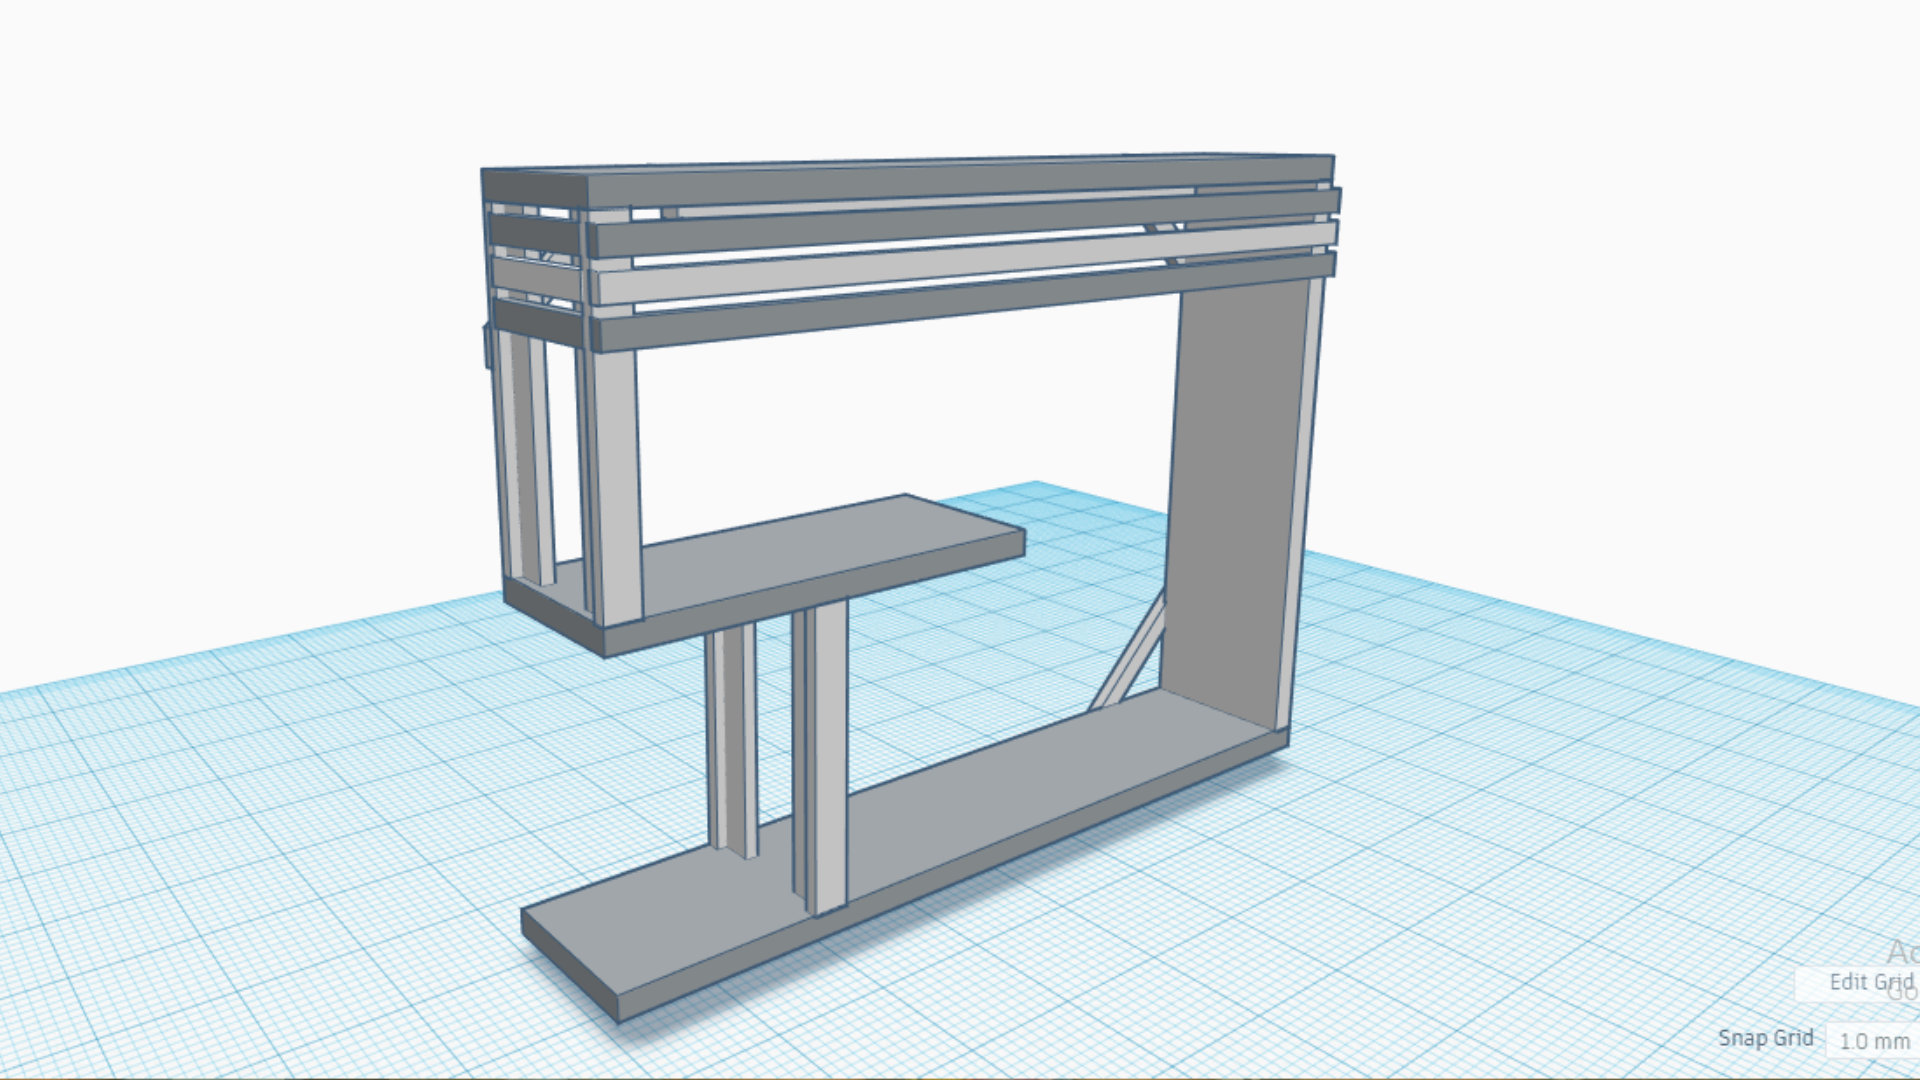
Task: Select the front-left corner post above the platform
Action: pos(618,480)
